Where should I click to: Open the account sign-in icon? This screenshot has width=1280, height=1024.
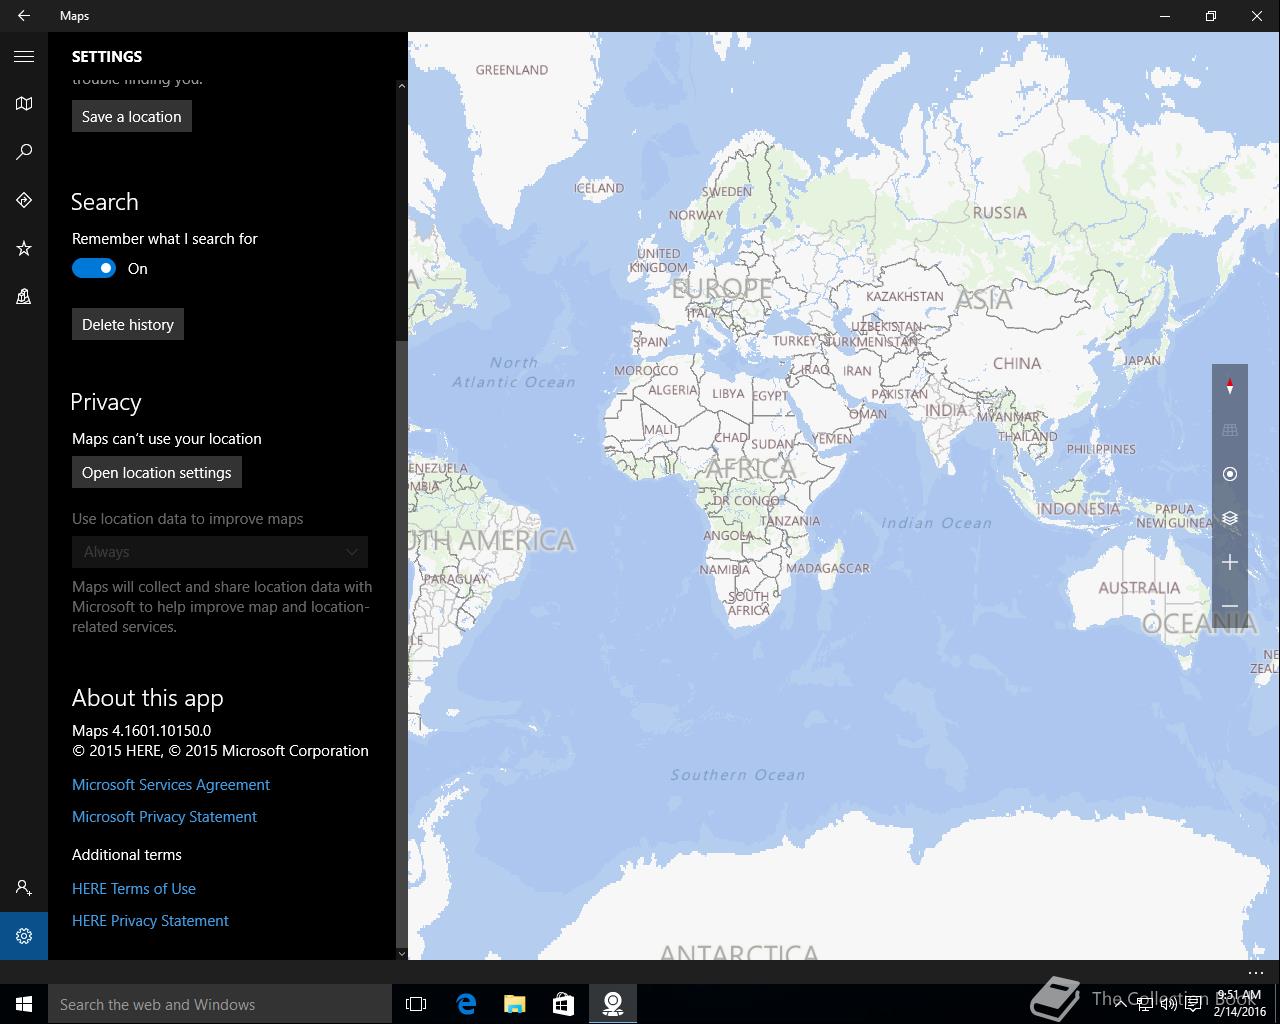[24, 888]
